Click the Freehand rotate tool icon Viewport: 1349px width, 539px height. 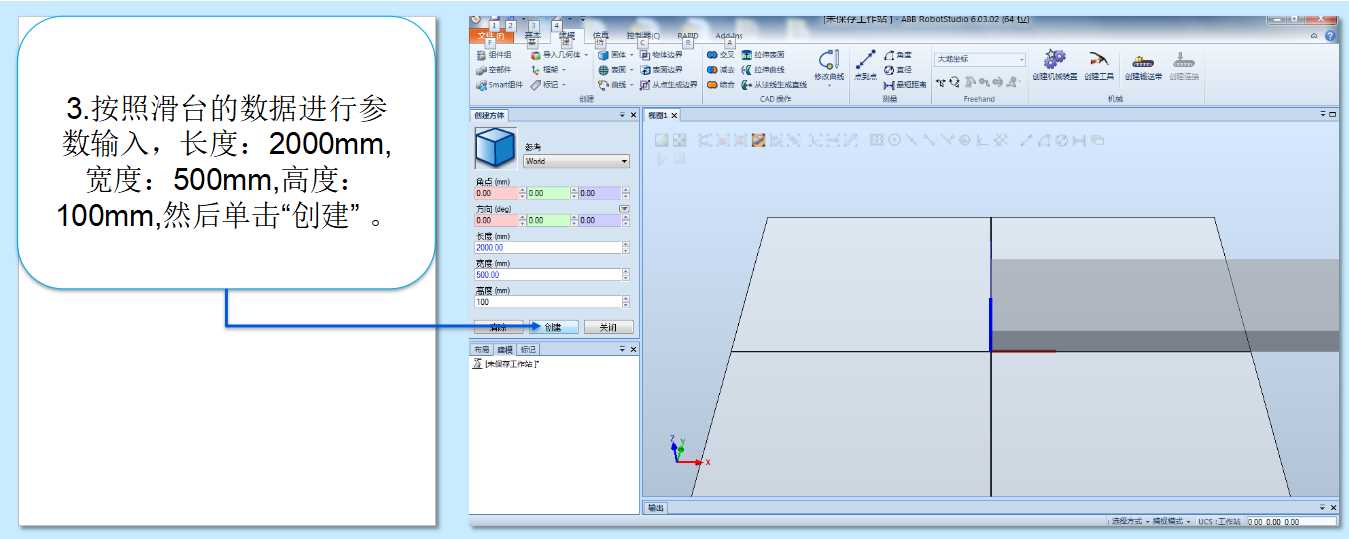click(954, 83)
